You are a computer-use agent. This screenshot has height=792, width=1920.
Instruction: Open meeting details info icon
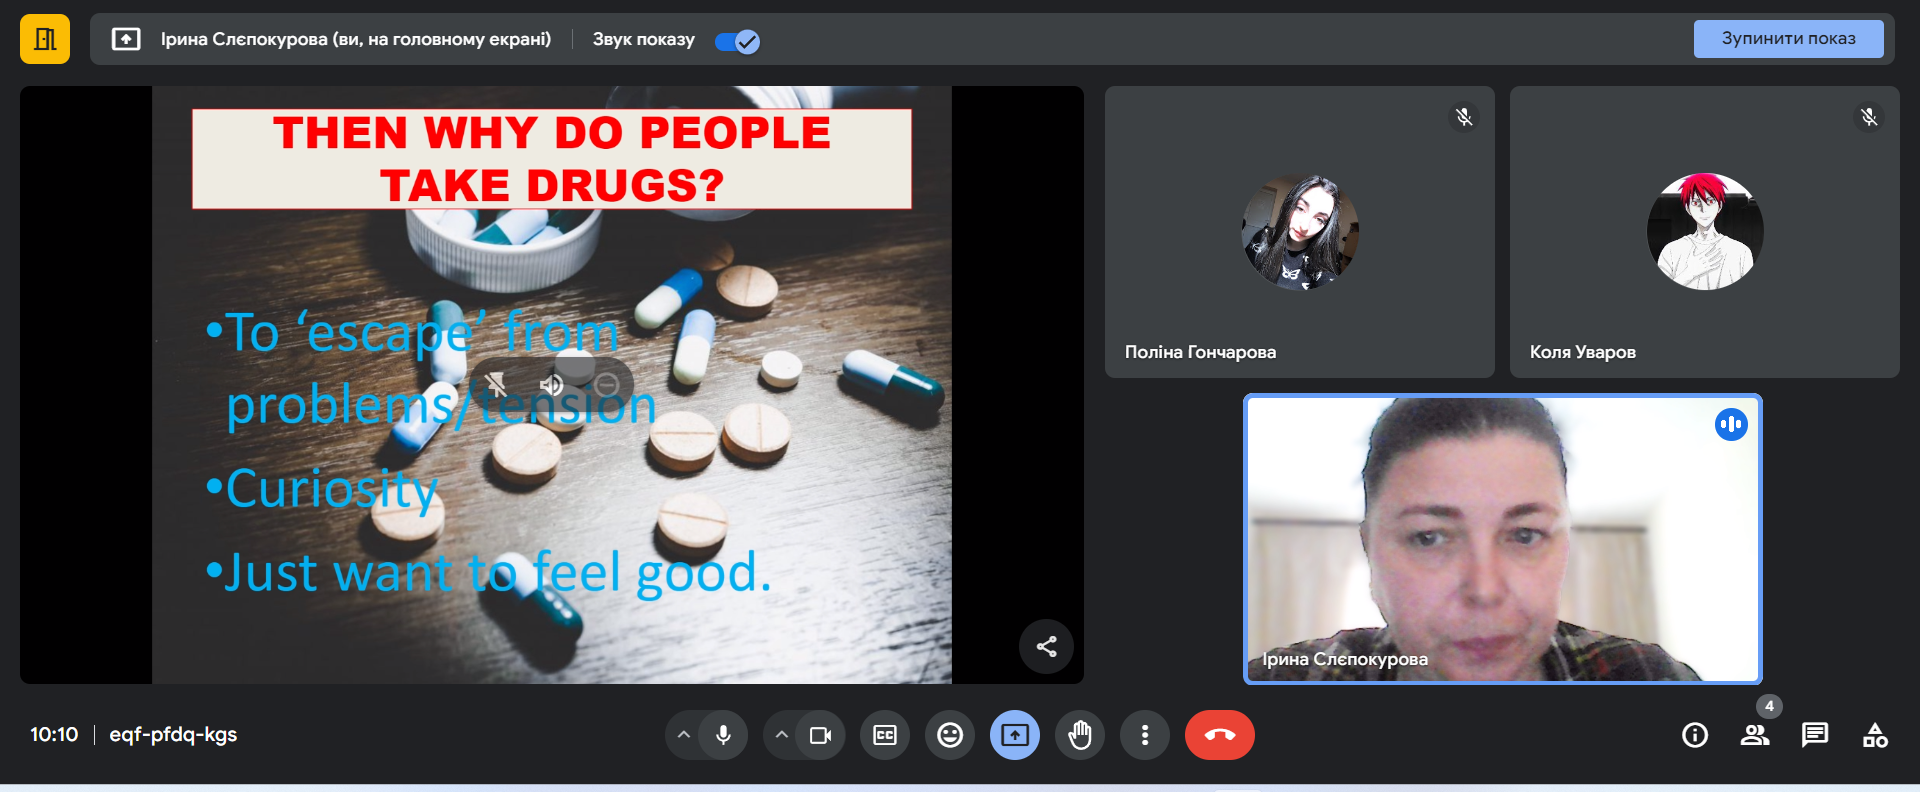[1695, 735]
